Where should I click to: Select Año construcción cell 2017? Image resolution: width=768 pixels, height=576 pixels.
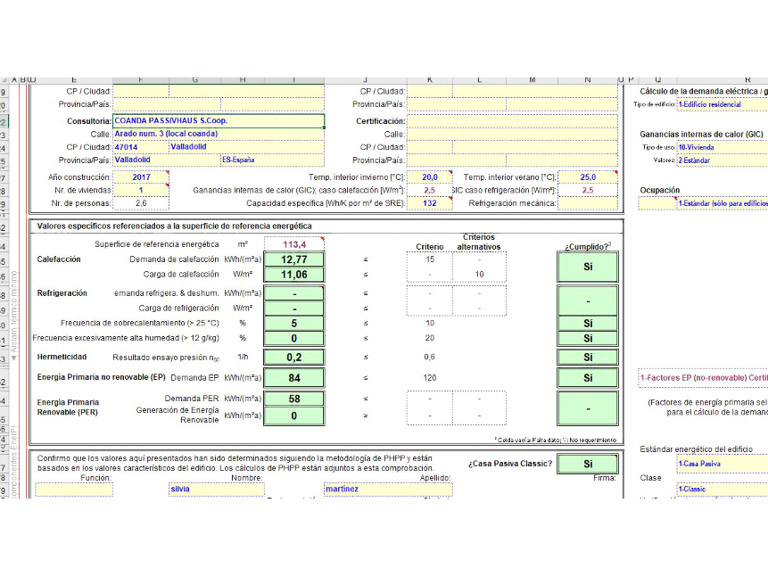tap(141, 177)
